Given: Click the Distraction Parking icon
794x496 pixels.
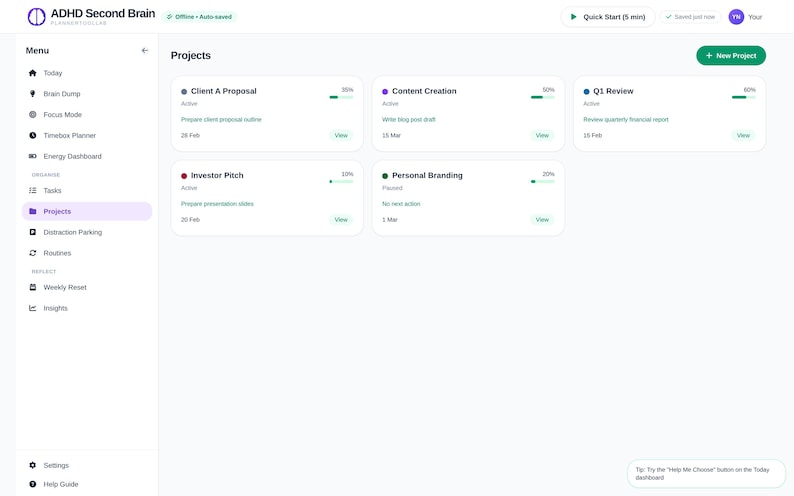Looking at the screenshot, I should pos(32,232).
